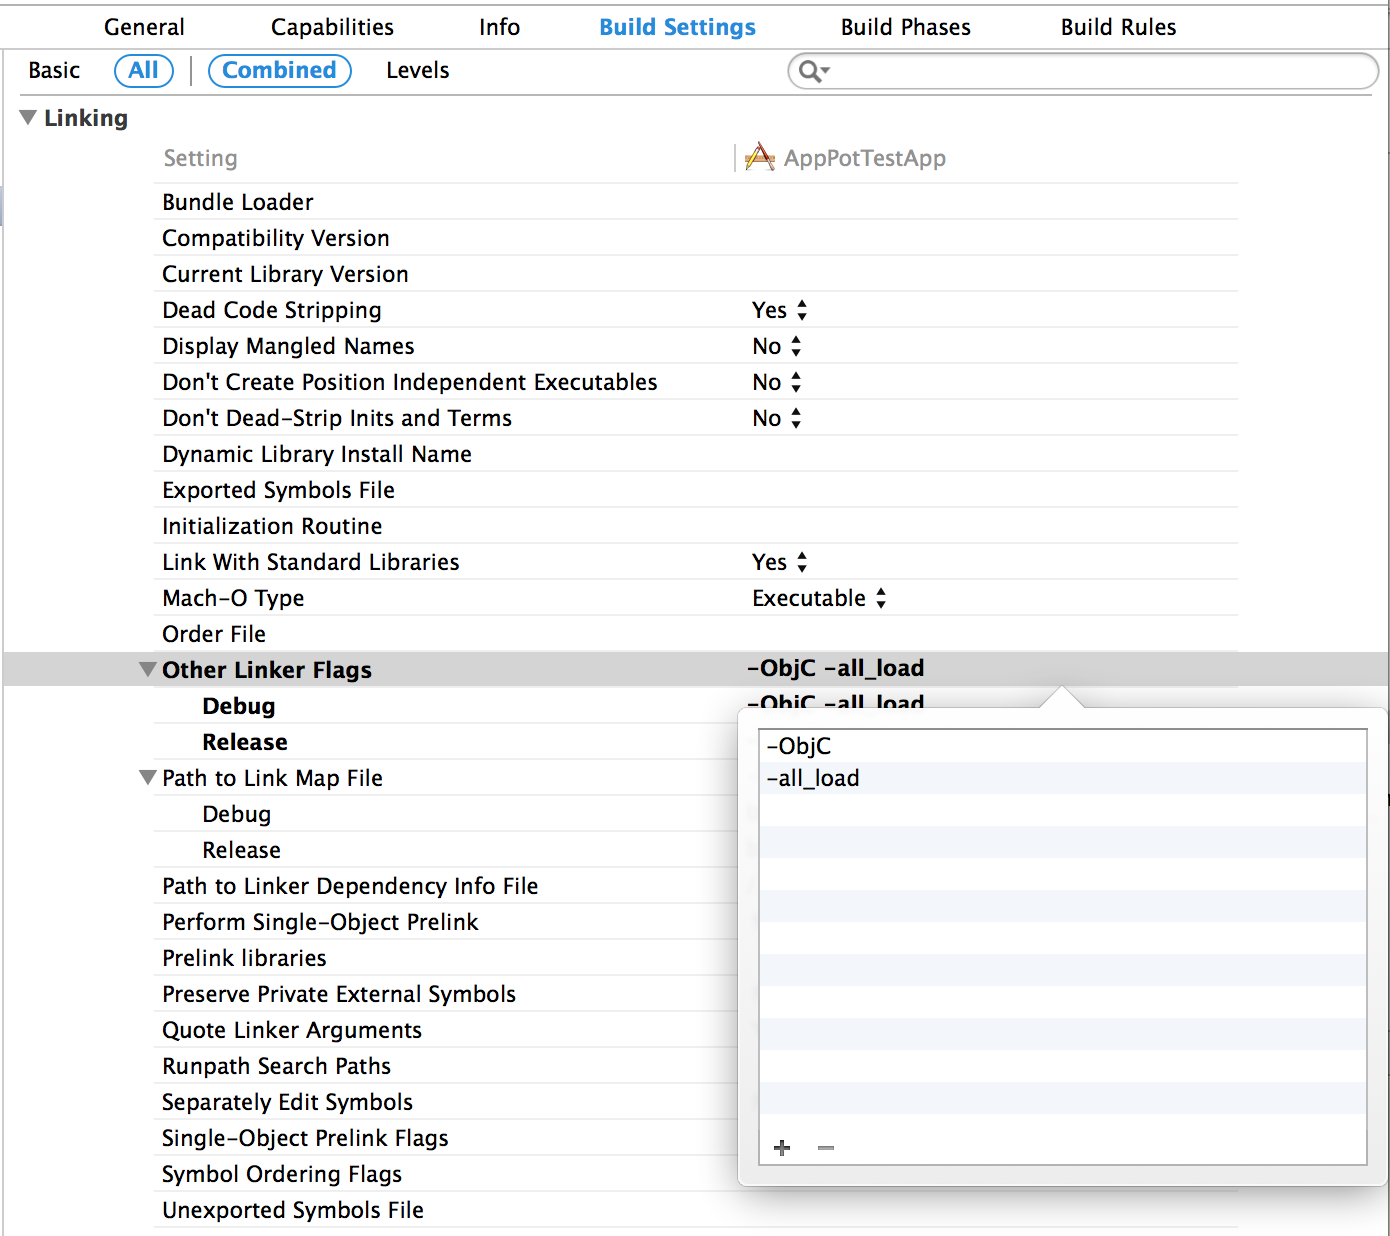Open the Dead Code Stripping stepper arrows
1390x1236 pixels.
tap(803, 310)
